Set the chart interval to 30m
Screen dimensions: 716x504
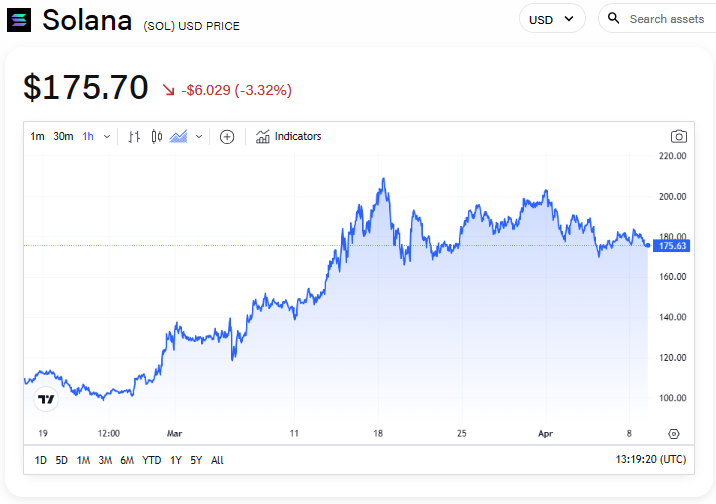point(63,137)
